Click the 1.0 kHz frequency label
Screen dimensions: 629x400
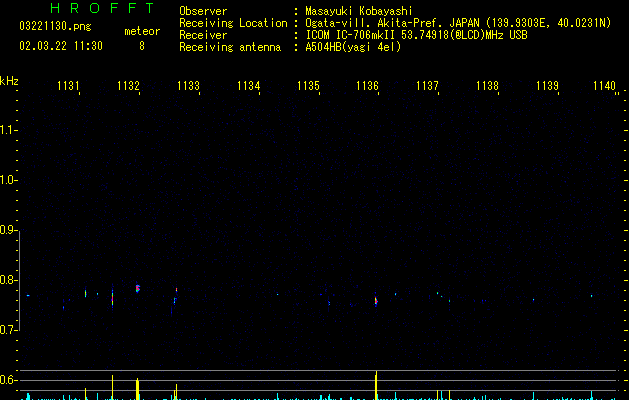click(8, 180)
